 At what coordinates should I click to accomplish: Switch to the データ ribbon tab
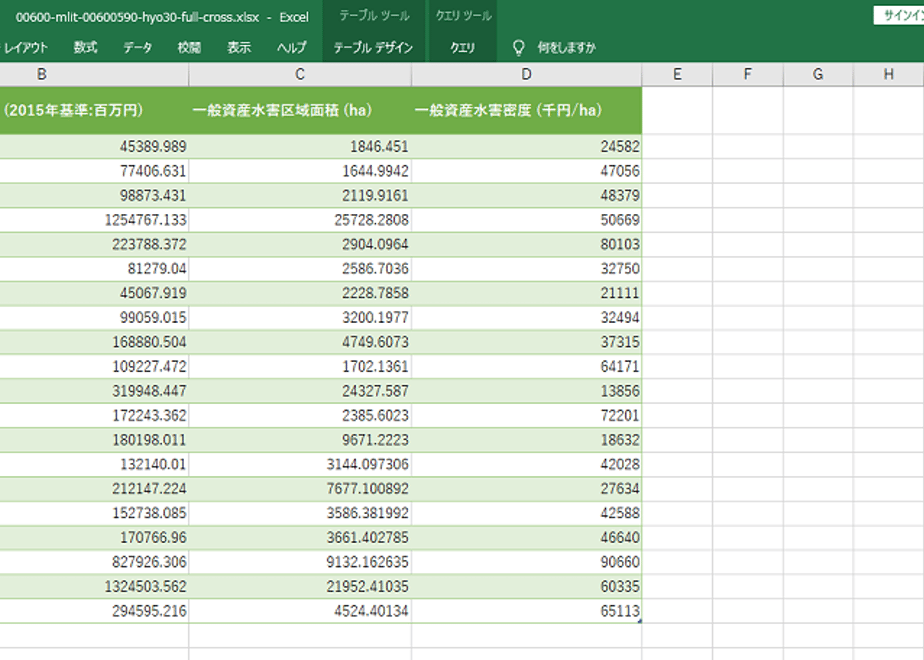(x=137, y=48)
